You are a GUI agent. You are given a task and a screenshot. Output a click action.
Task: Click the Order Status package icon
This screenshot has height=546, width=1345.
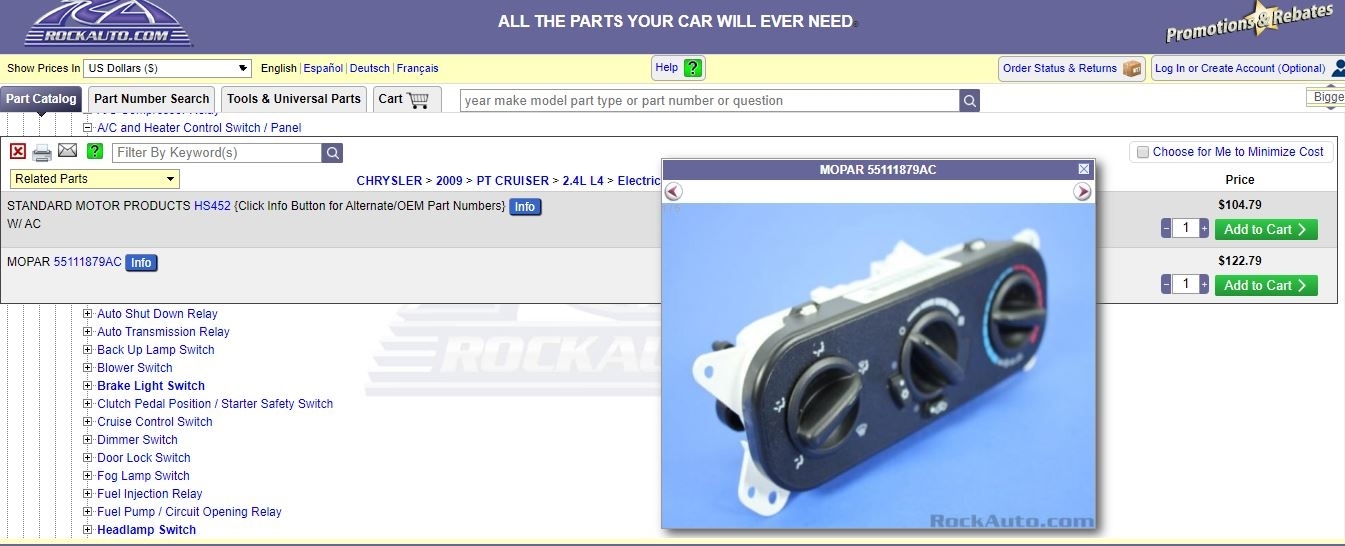pyautogui.click(x=1132, y=68)
